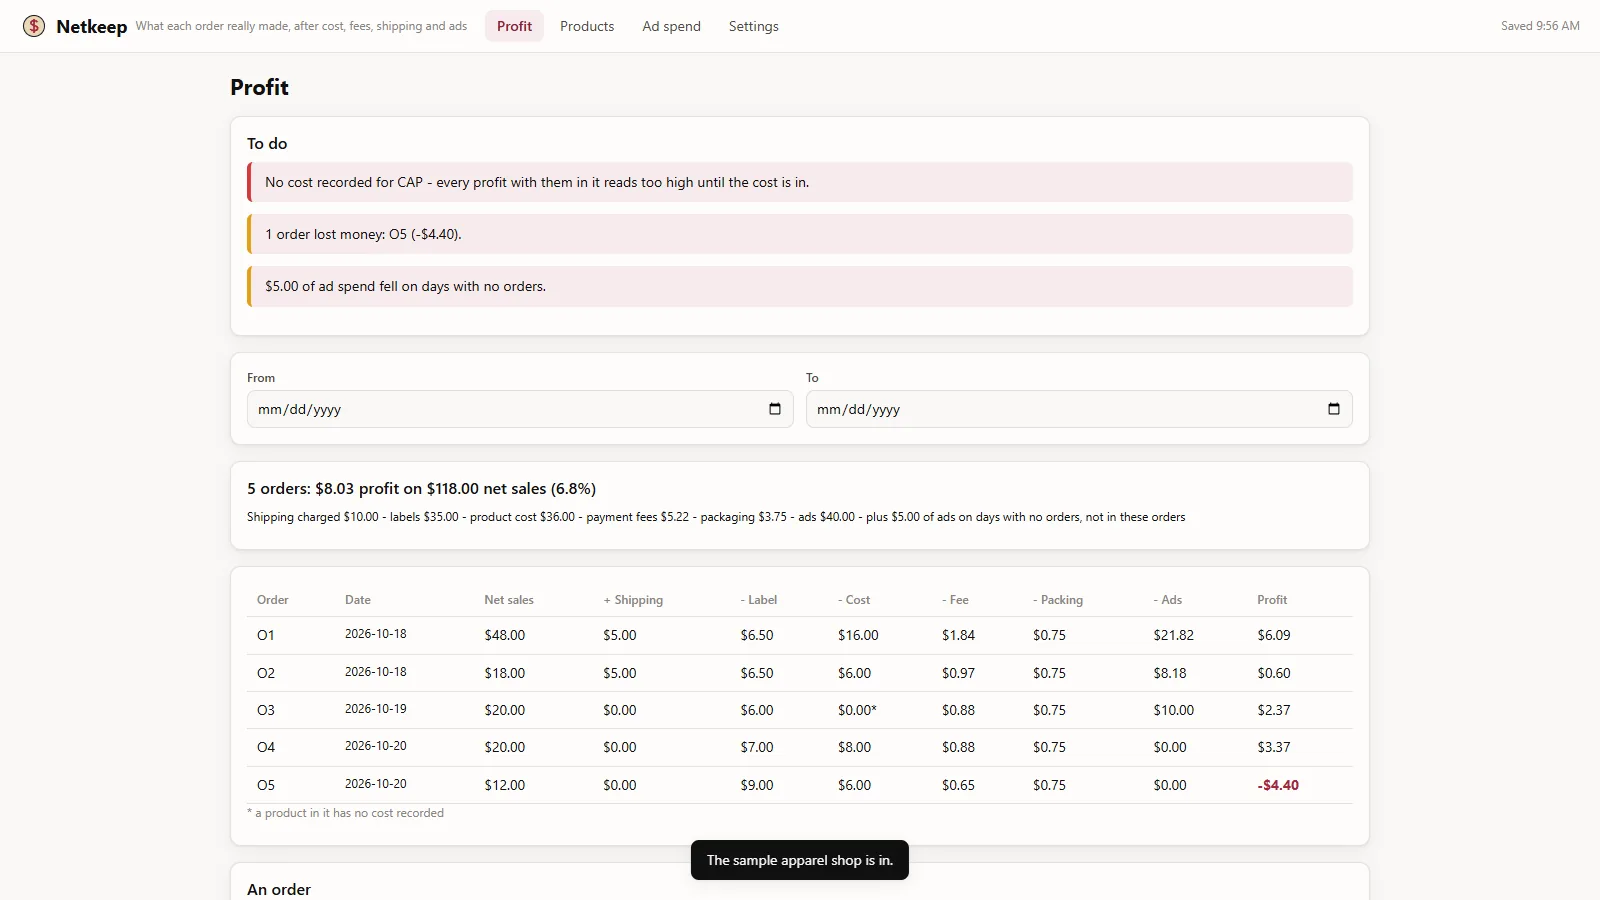The width and height of the screenshot is (1600, 900).
Task: Go to the Ad spend tab
Action: point(671,26)
